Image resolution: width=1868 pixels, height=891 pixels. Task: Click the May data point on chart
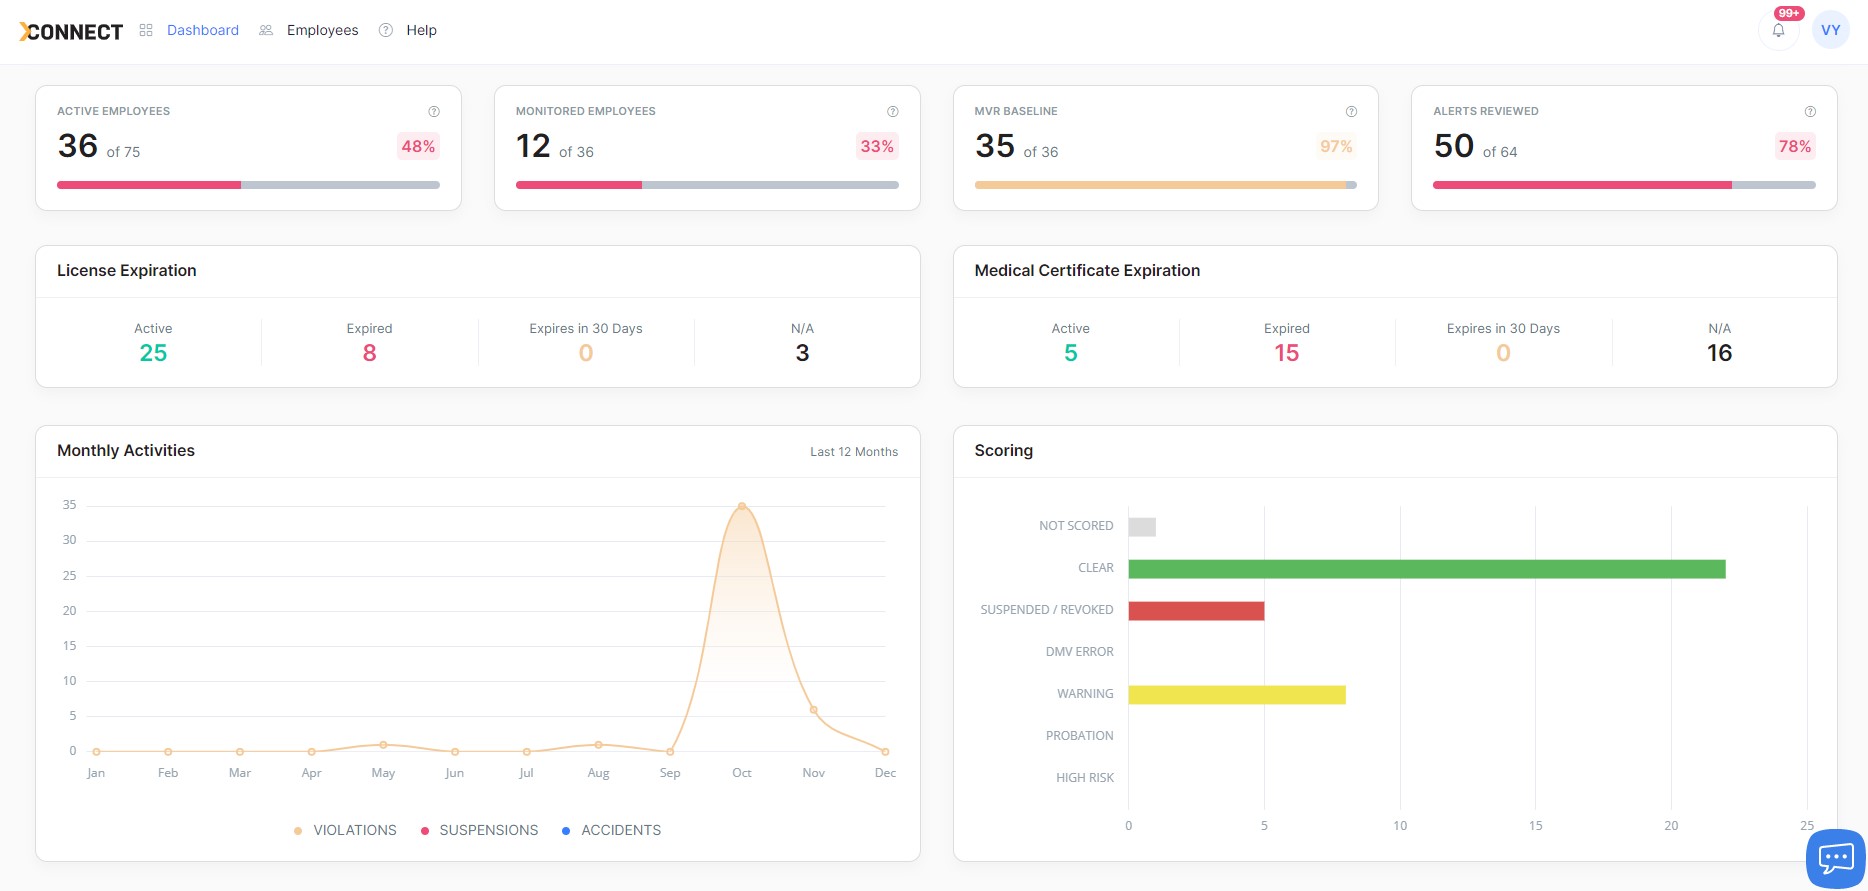click(383, 745)
